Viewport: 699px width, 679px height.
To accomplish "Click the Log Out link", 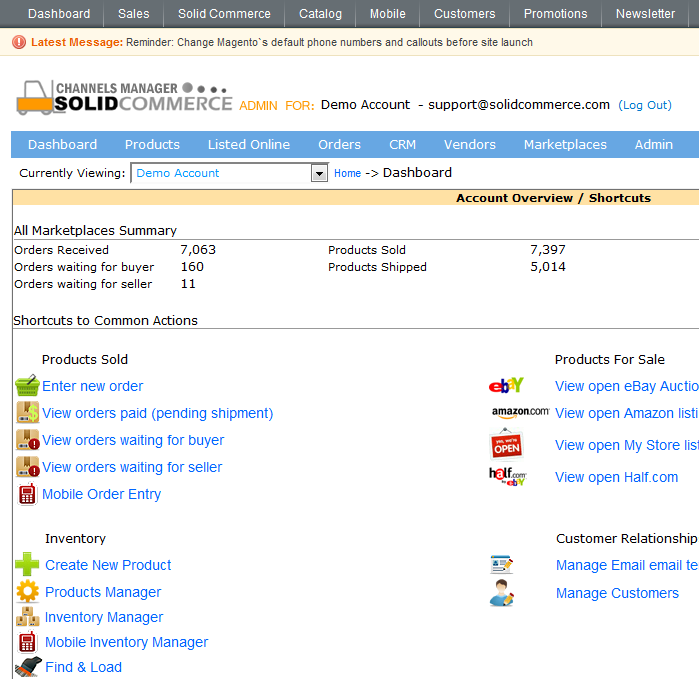I will click(645, 105).
